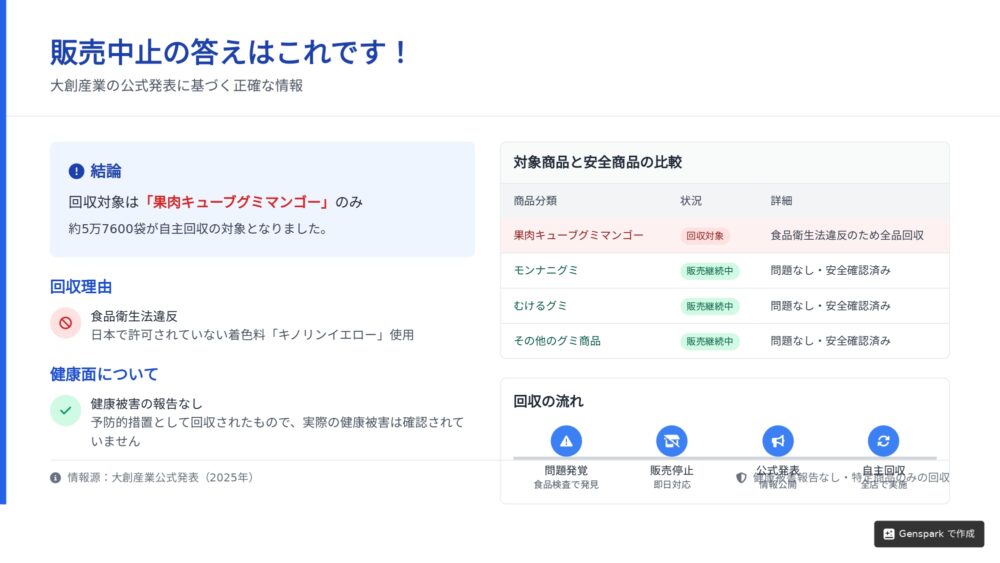Screen dimensions: 1000x563
Task: Click the その他のグミ商品 table cell
Action: pos(557,340)
